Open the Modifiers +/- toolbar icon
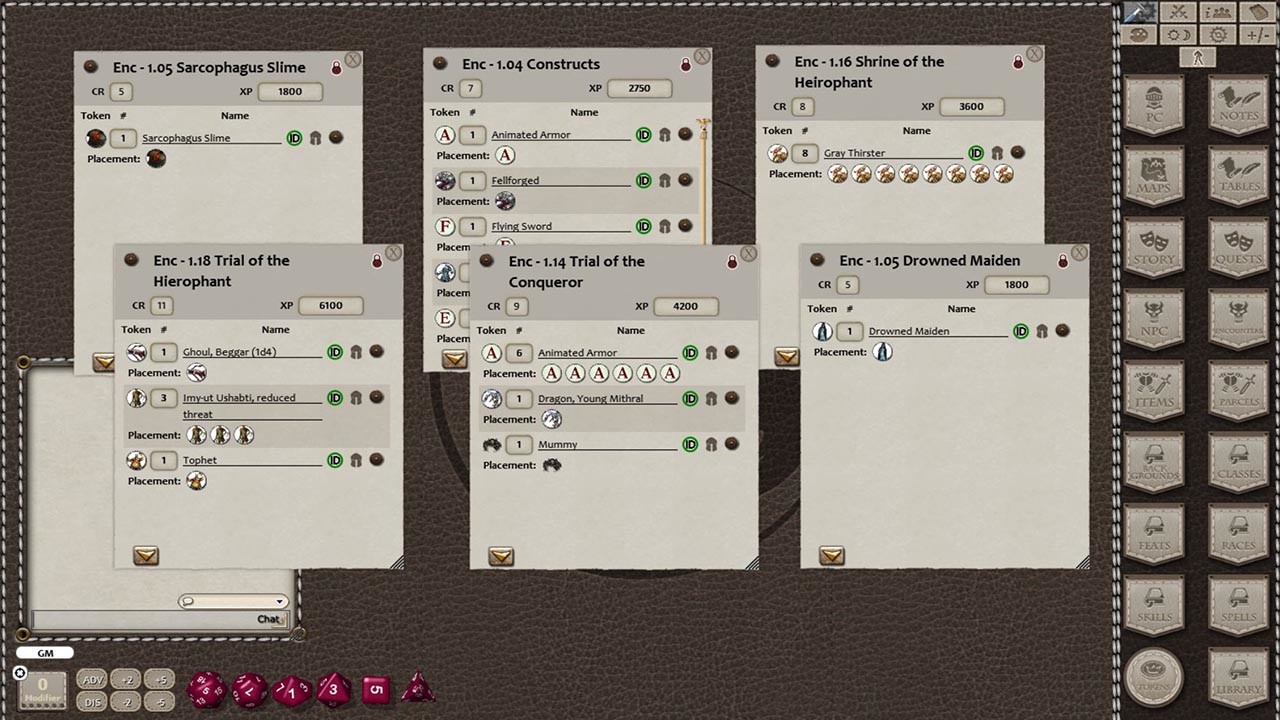This screenshot has height=720, width=1280. [1257, 34]
